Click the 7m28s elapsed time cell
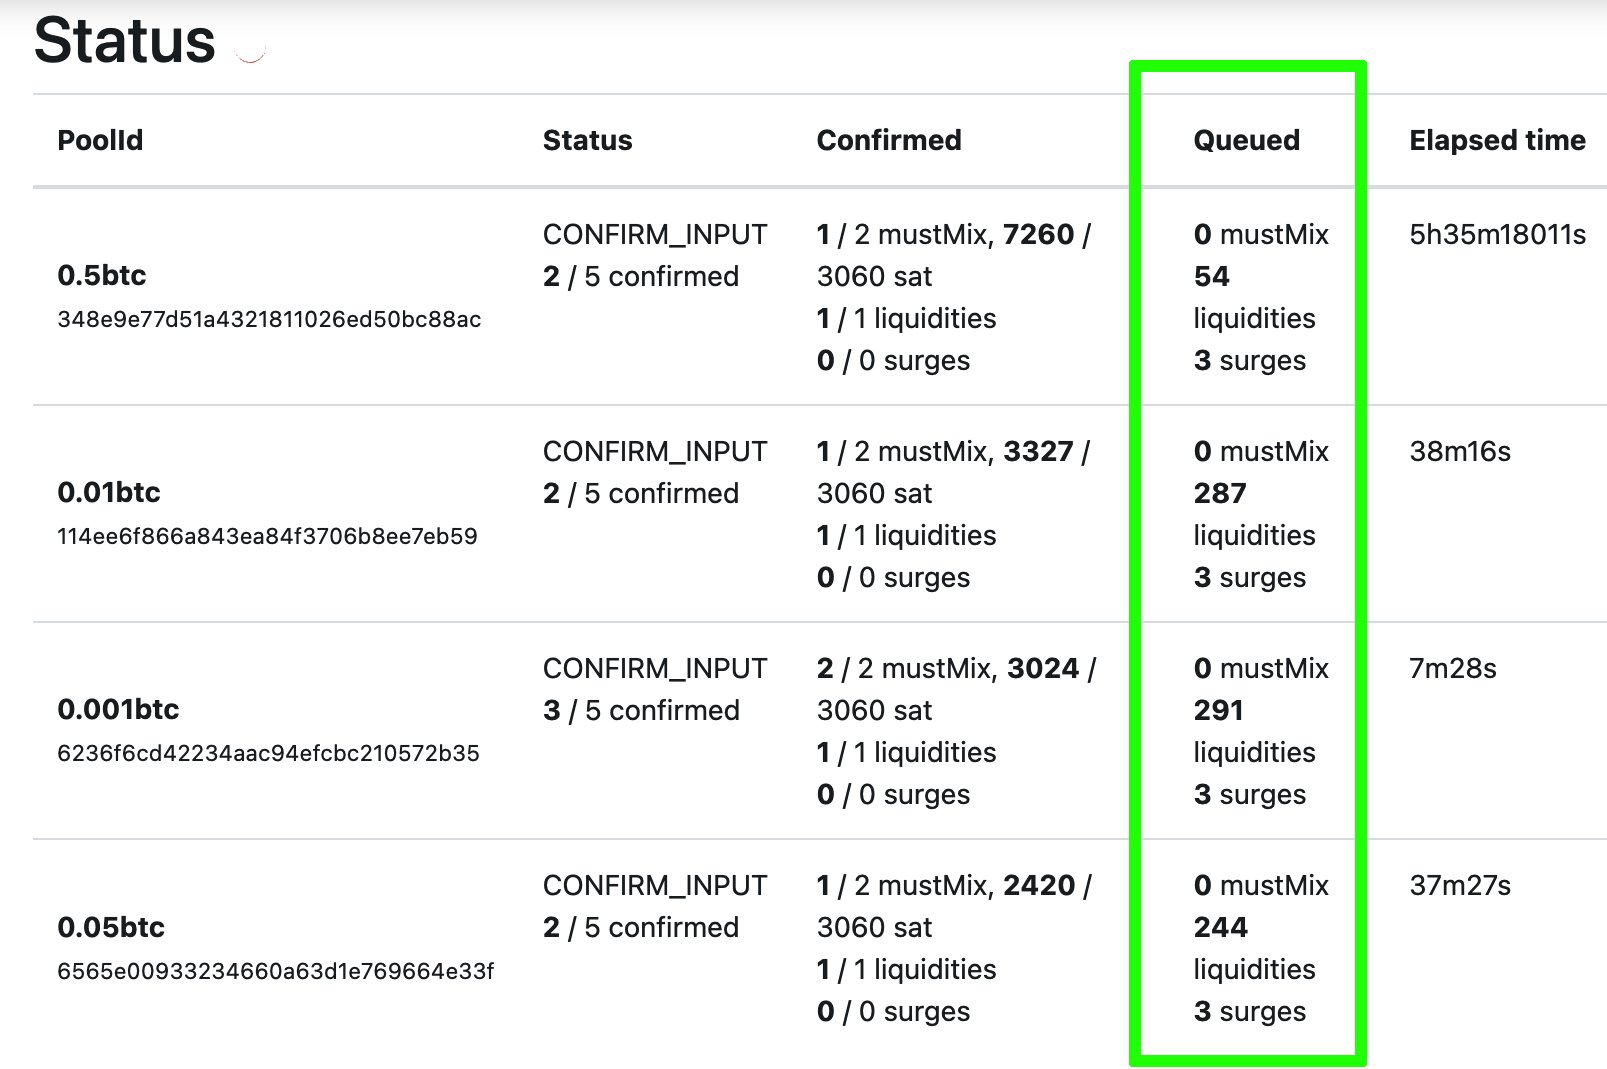Viewport: 1607px width, 1069px height. [x=1452, y=668]
